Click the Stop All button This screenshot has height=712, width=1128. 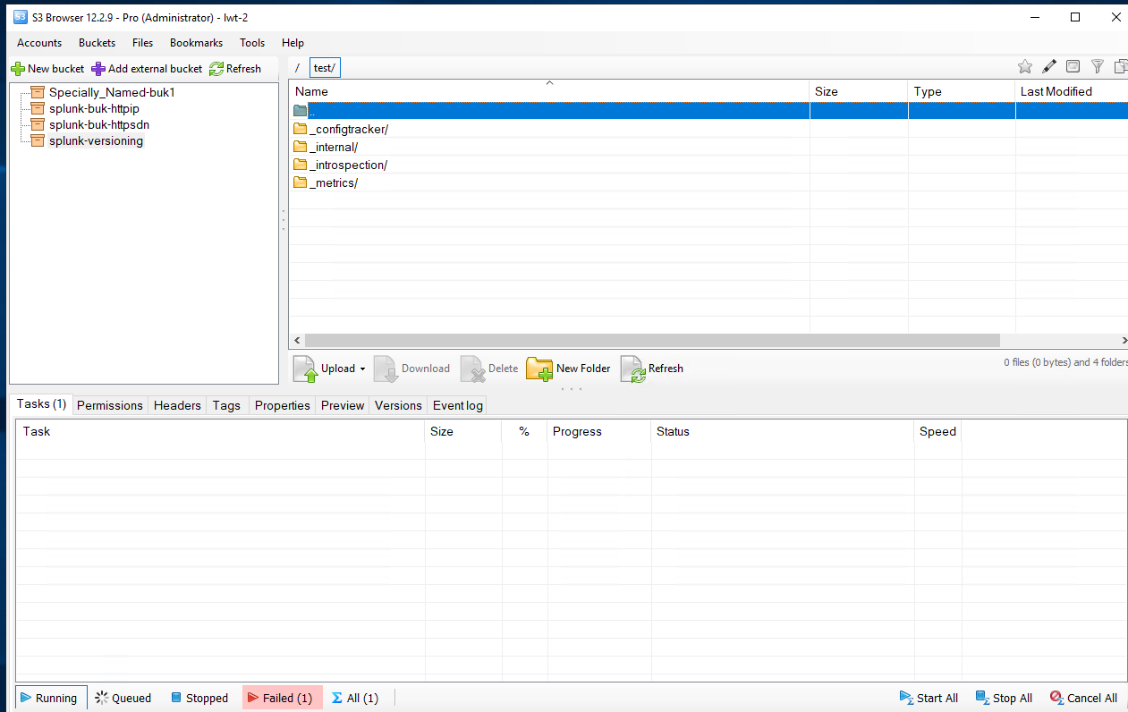point(1004,698)
